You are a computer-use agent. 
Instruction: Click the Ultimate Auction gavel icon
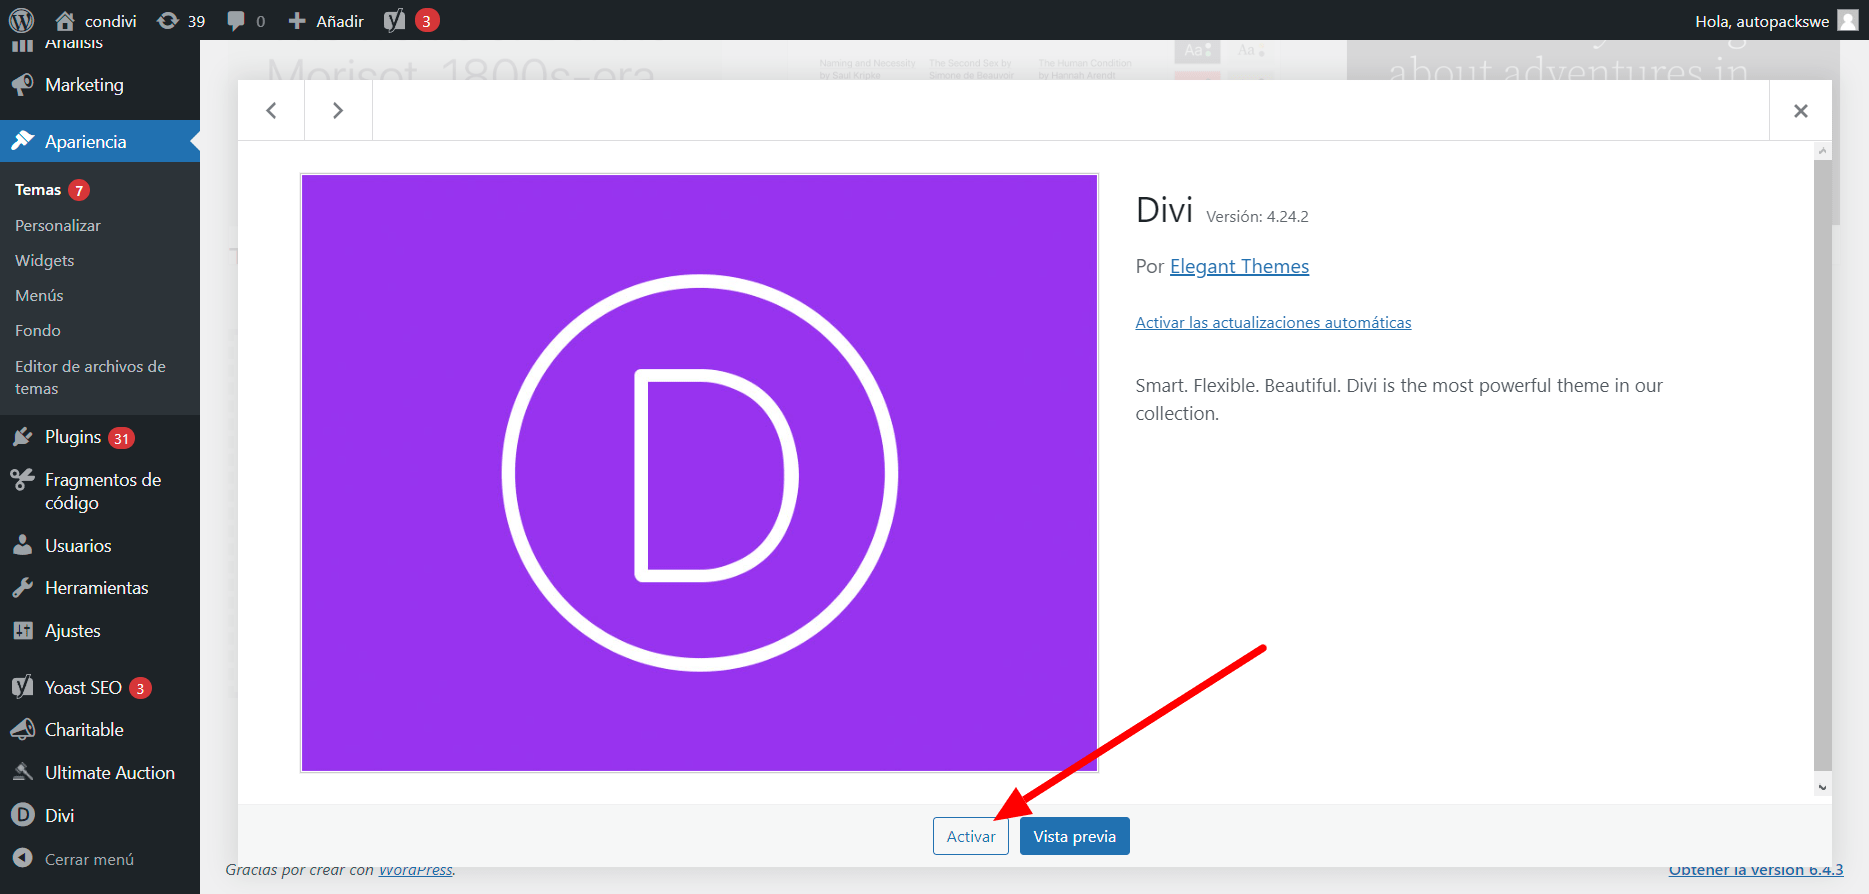22,773
